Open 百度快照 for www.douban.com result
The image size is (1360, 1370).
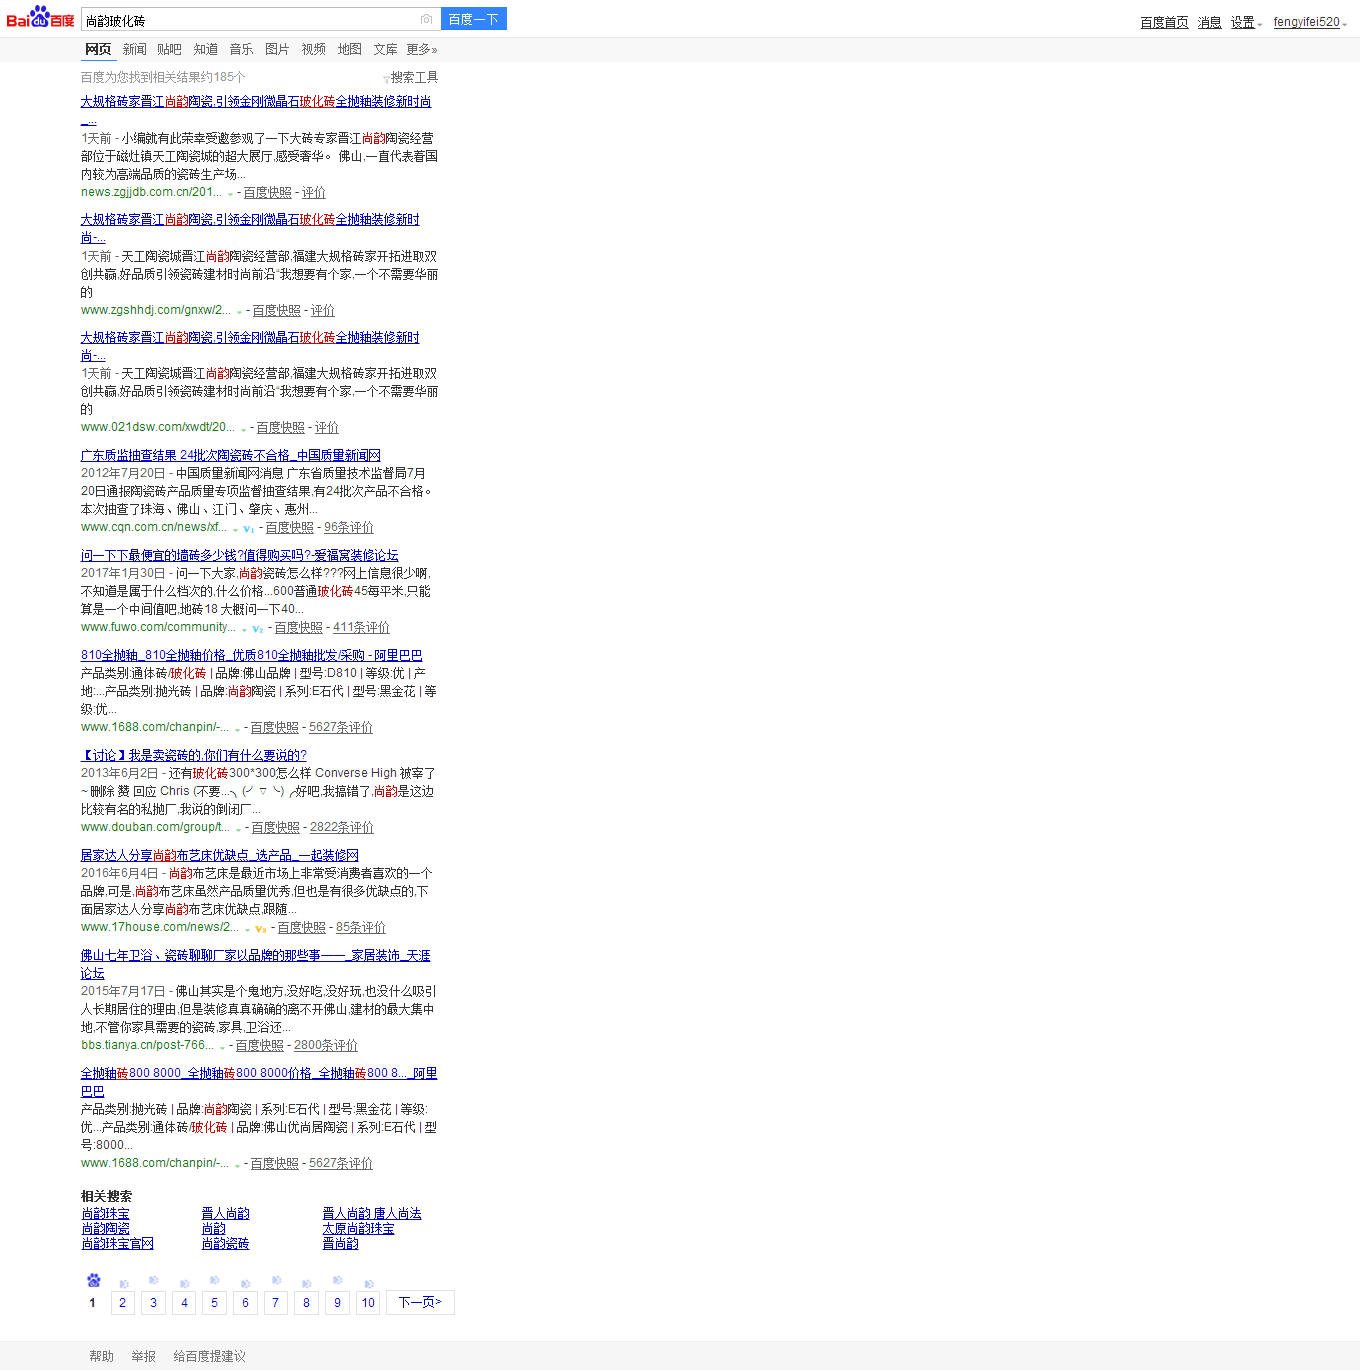(x=276, y=827)
